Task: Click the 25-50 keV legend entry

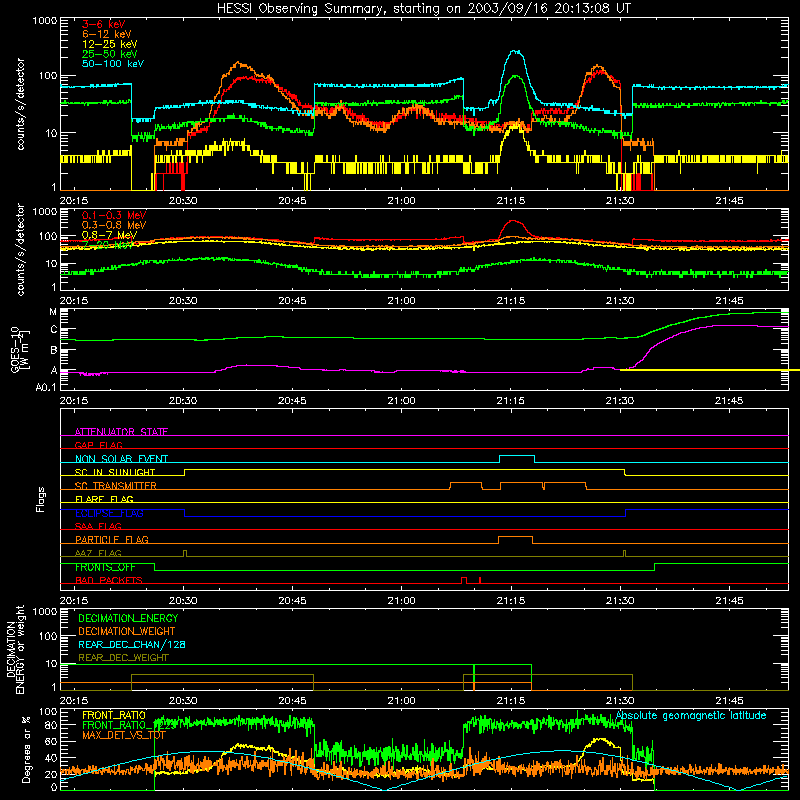Action: pyautogui.click(x=109, y=54)
